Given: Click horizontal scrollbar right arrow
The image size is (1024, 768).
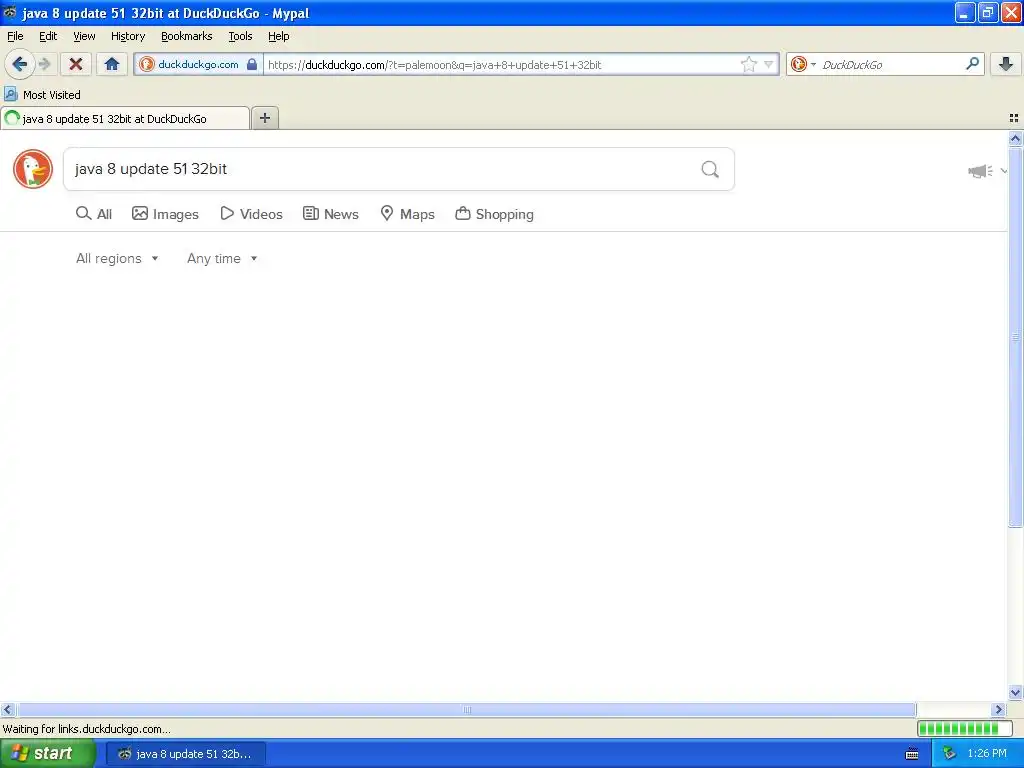Looking at the screenshot, I should pos(998,709).
